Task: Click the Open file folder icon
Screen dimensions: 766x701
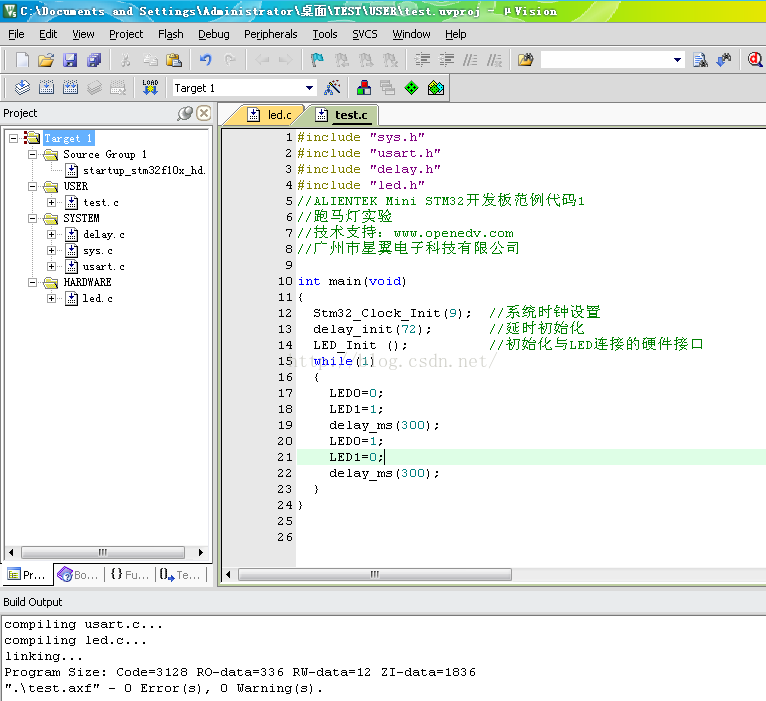Action: tap(46, 60)
